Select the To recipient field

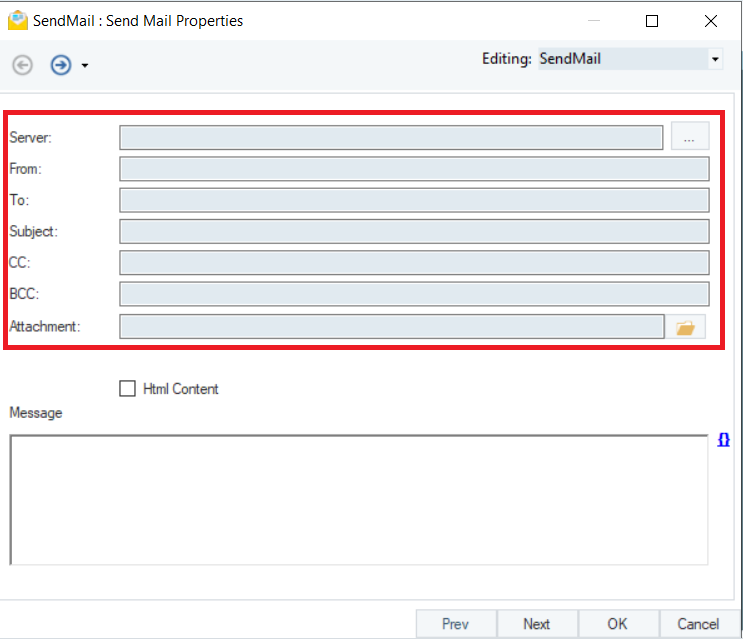(x=414, y=200)
